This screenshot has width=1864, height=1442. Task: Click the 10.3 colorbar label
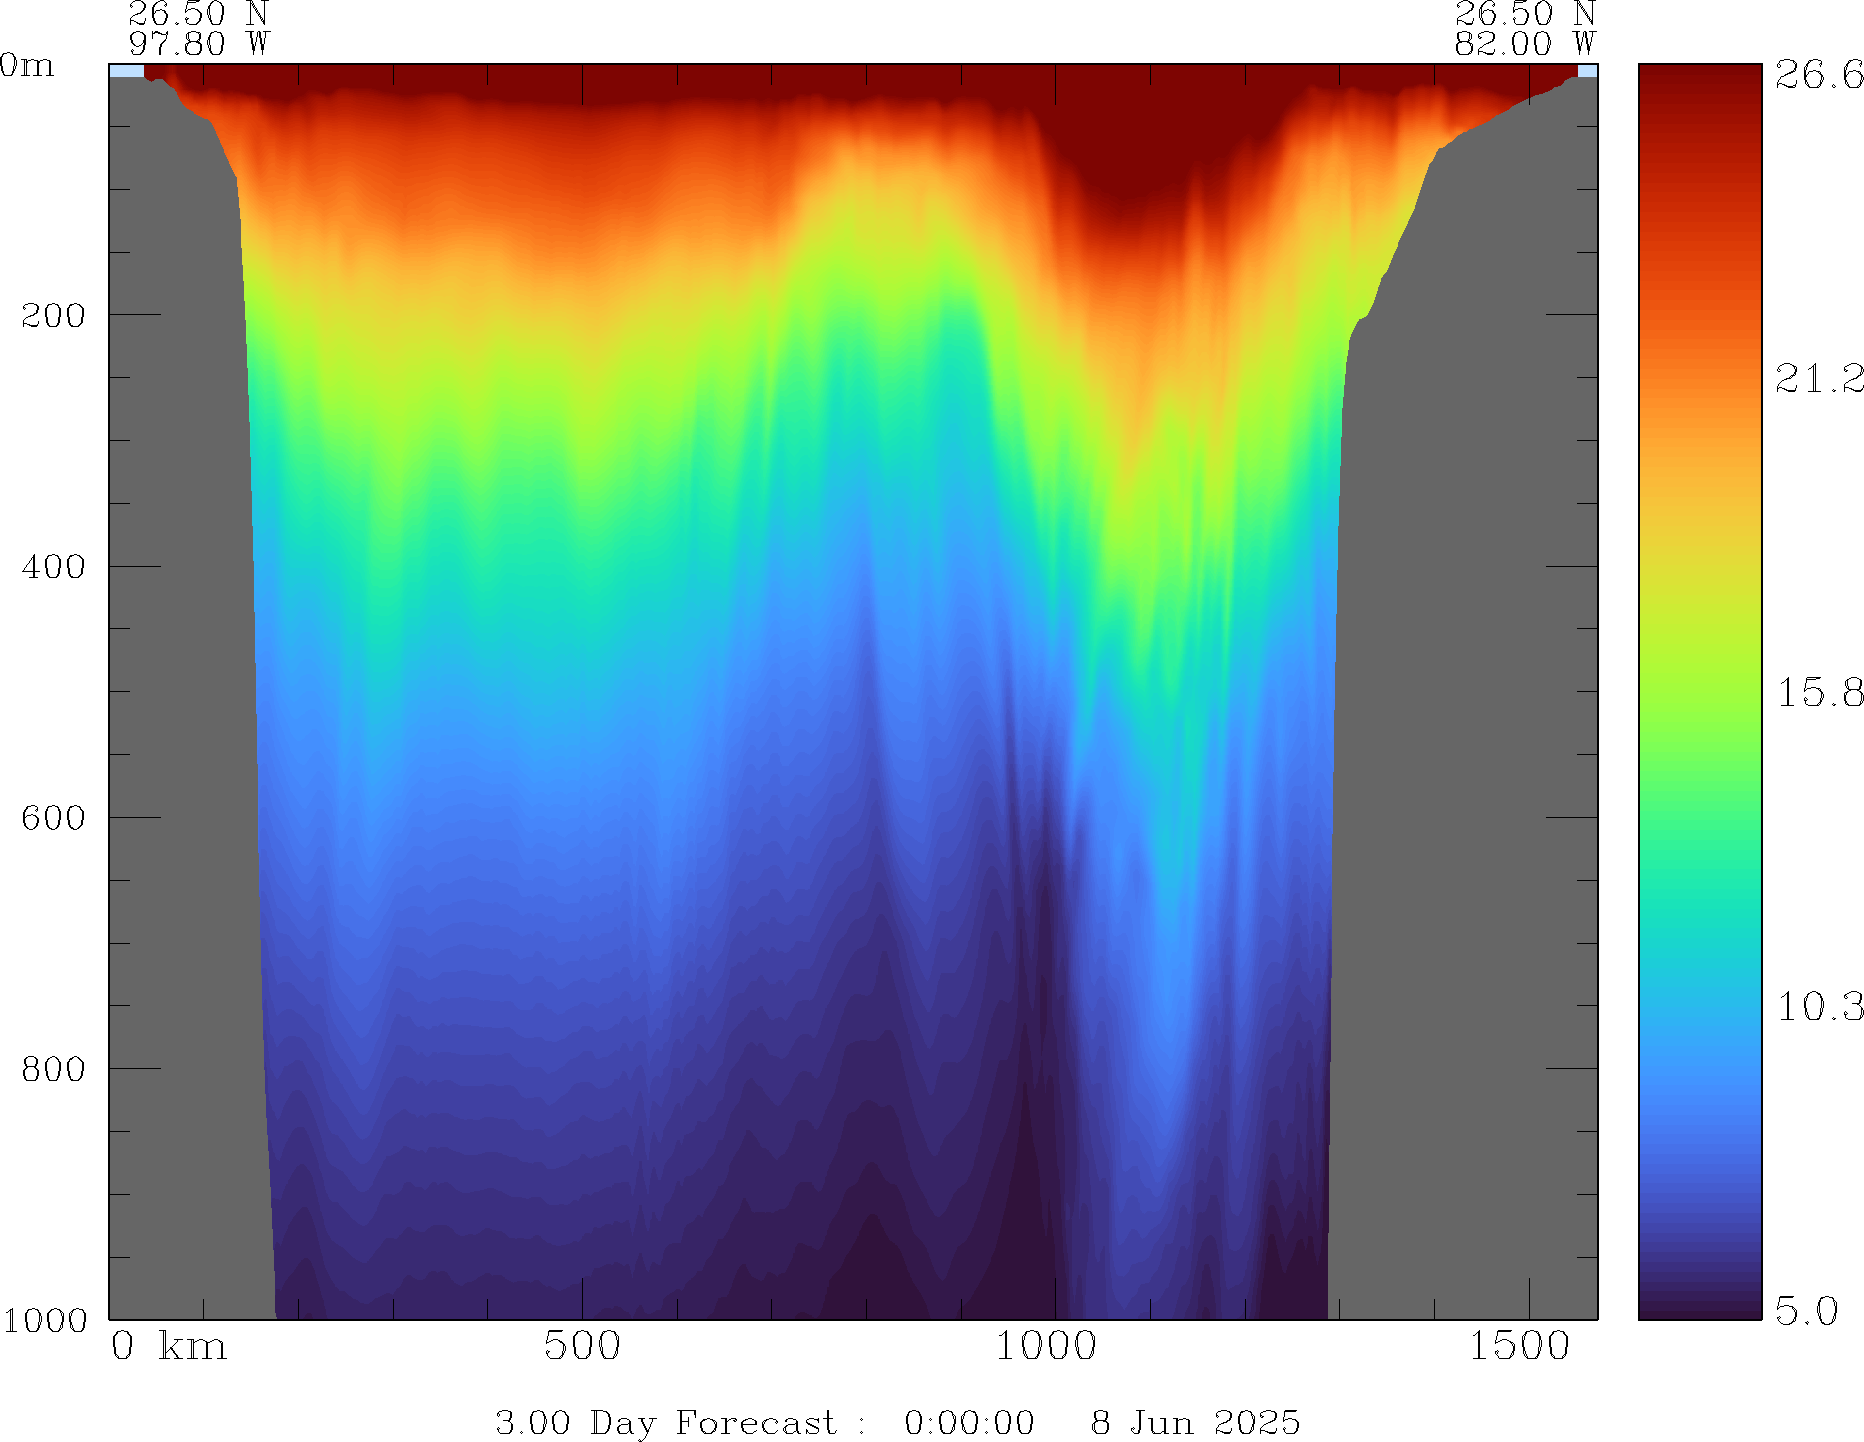1818,1006
